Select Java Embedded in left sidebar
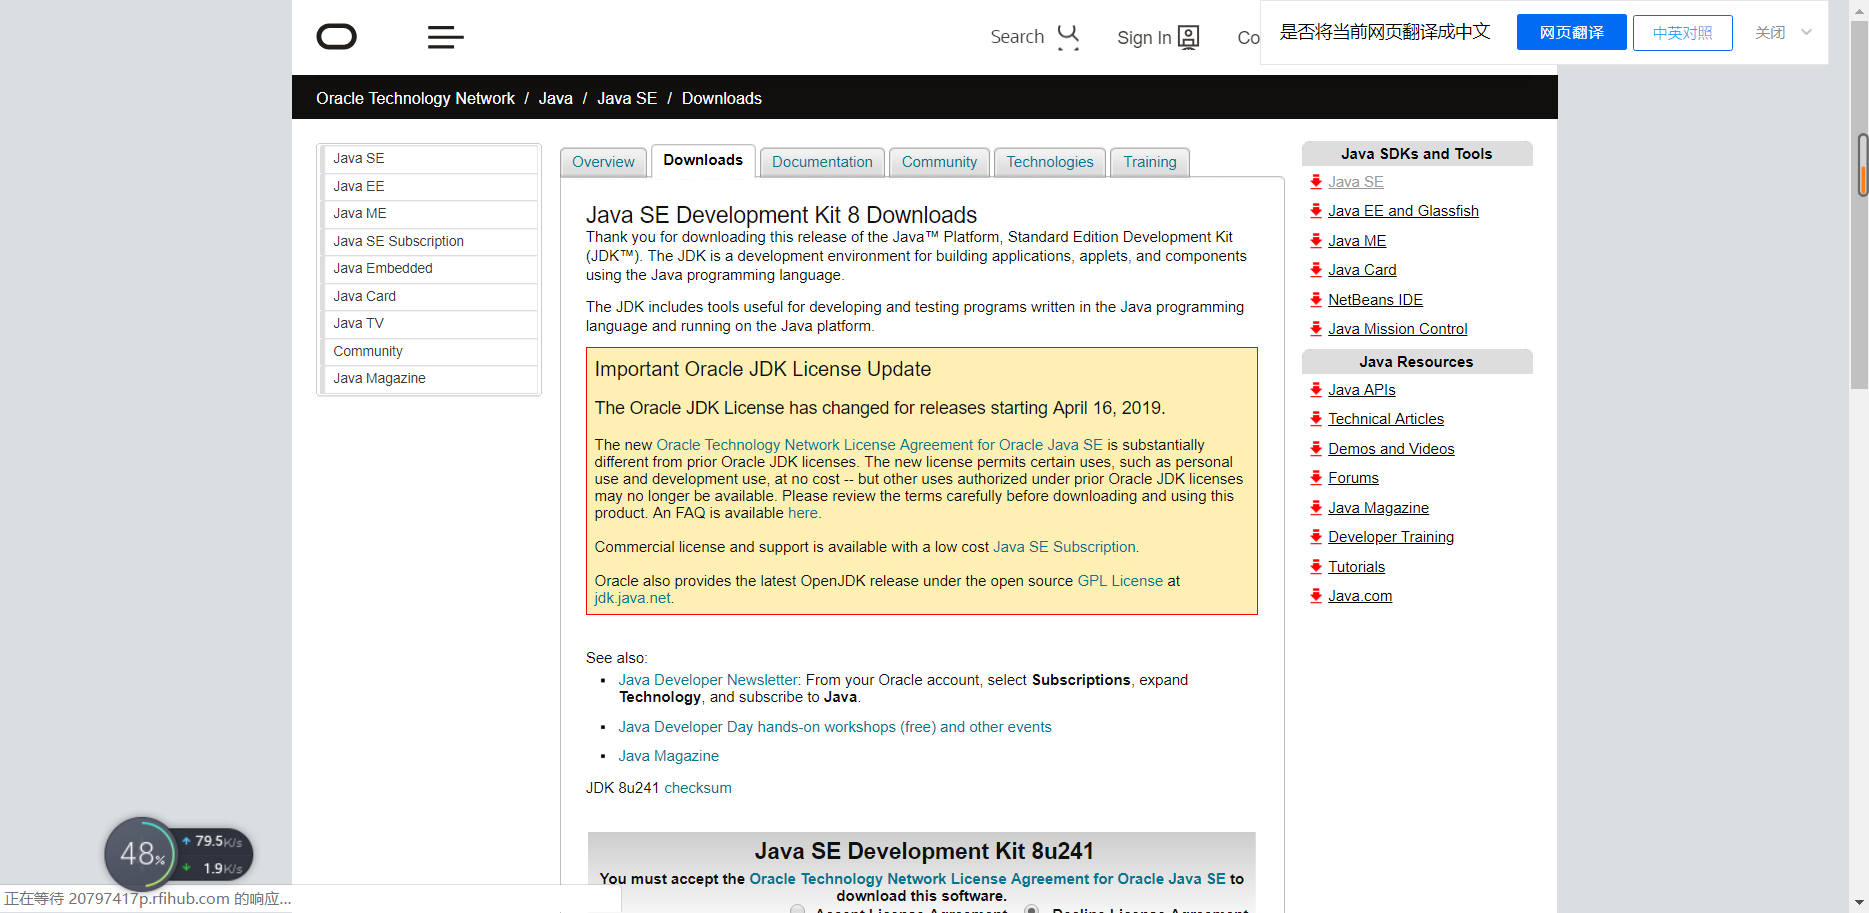Screen dimensions: 1869x913 click(x=430, y=269)
